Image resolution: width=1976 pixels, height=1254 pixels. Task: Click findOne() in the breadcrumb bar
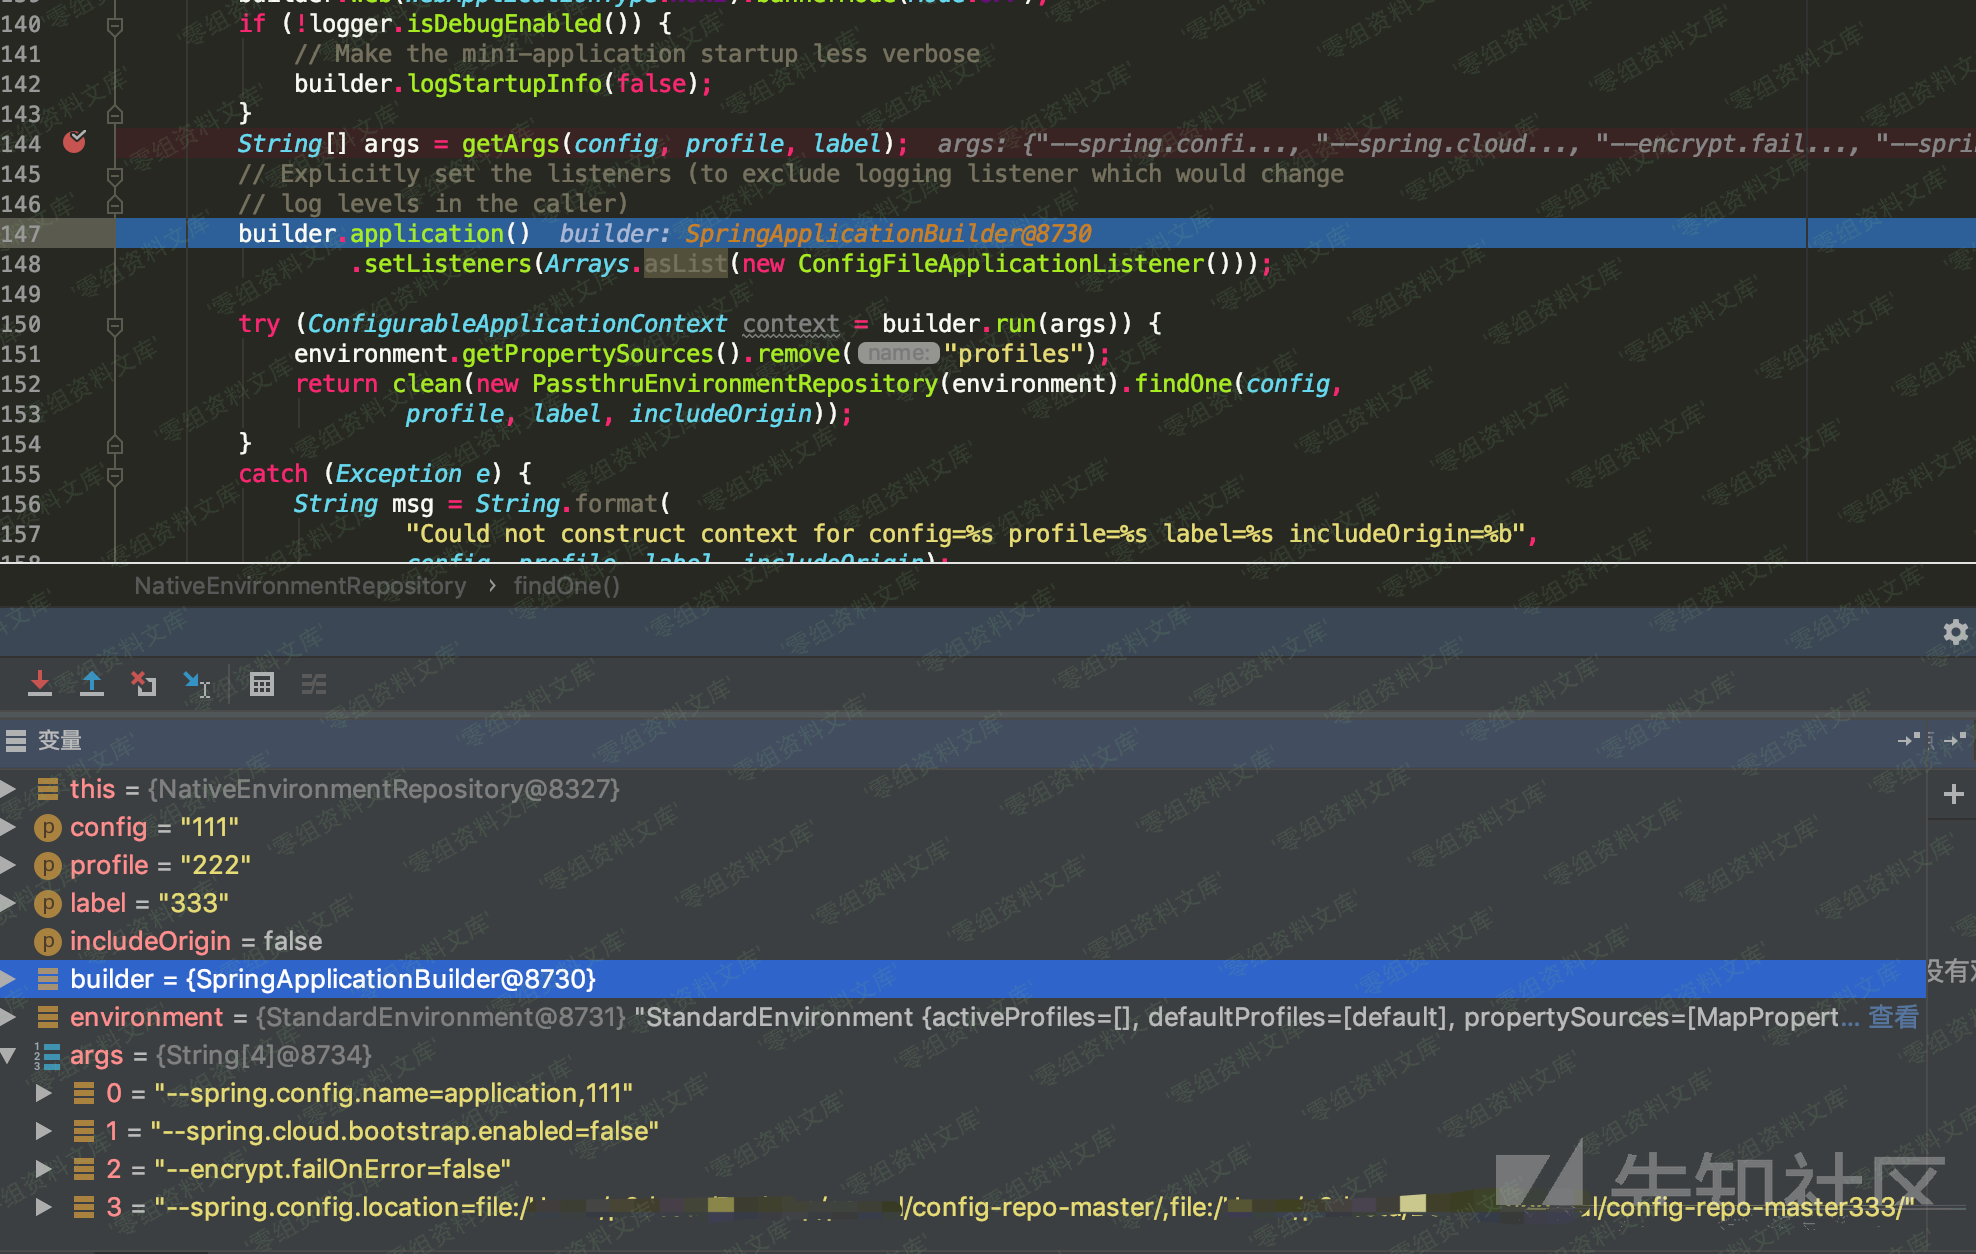point(566,586)
